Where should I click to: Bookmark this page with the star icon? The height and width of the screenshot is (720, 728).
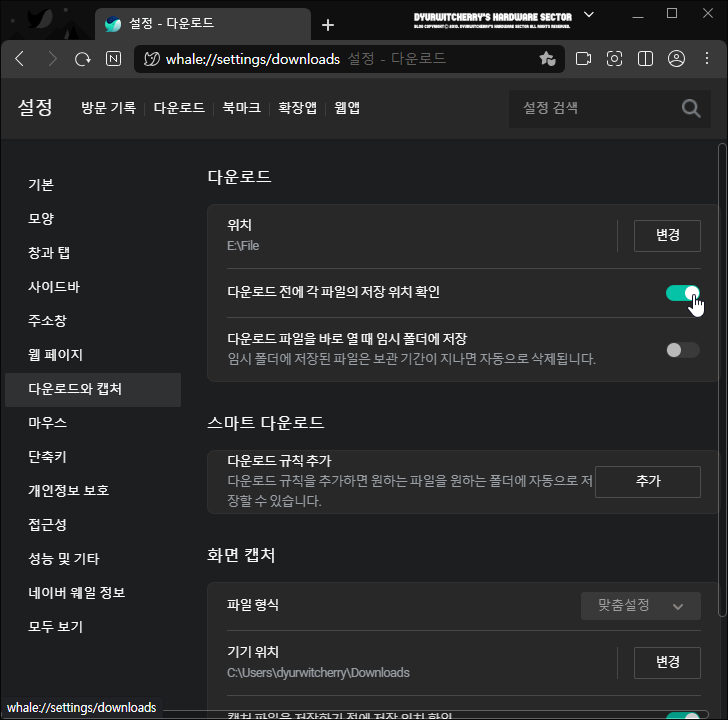(x=548, y=59)
